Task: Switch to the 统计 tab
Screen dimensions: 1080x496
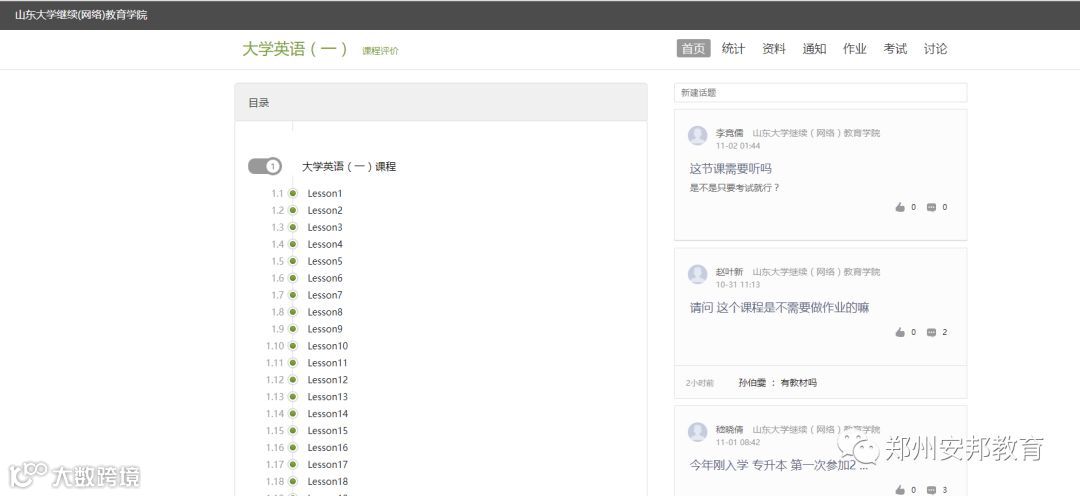Action: pos(733,49)
